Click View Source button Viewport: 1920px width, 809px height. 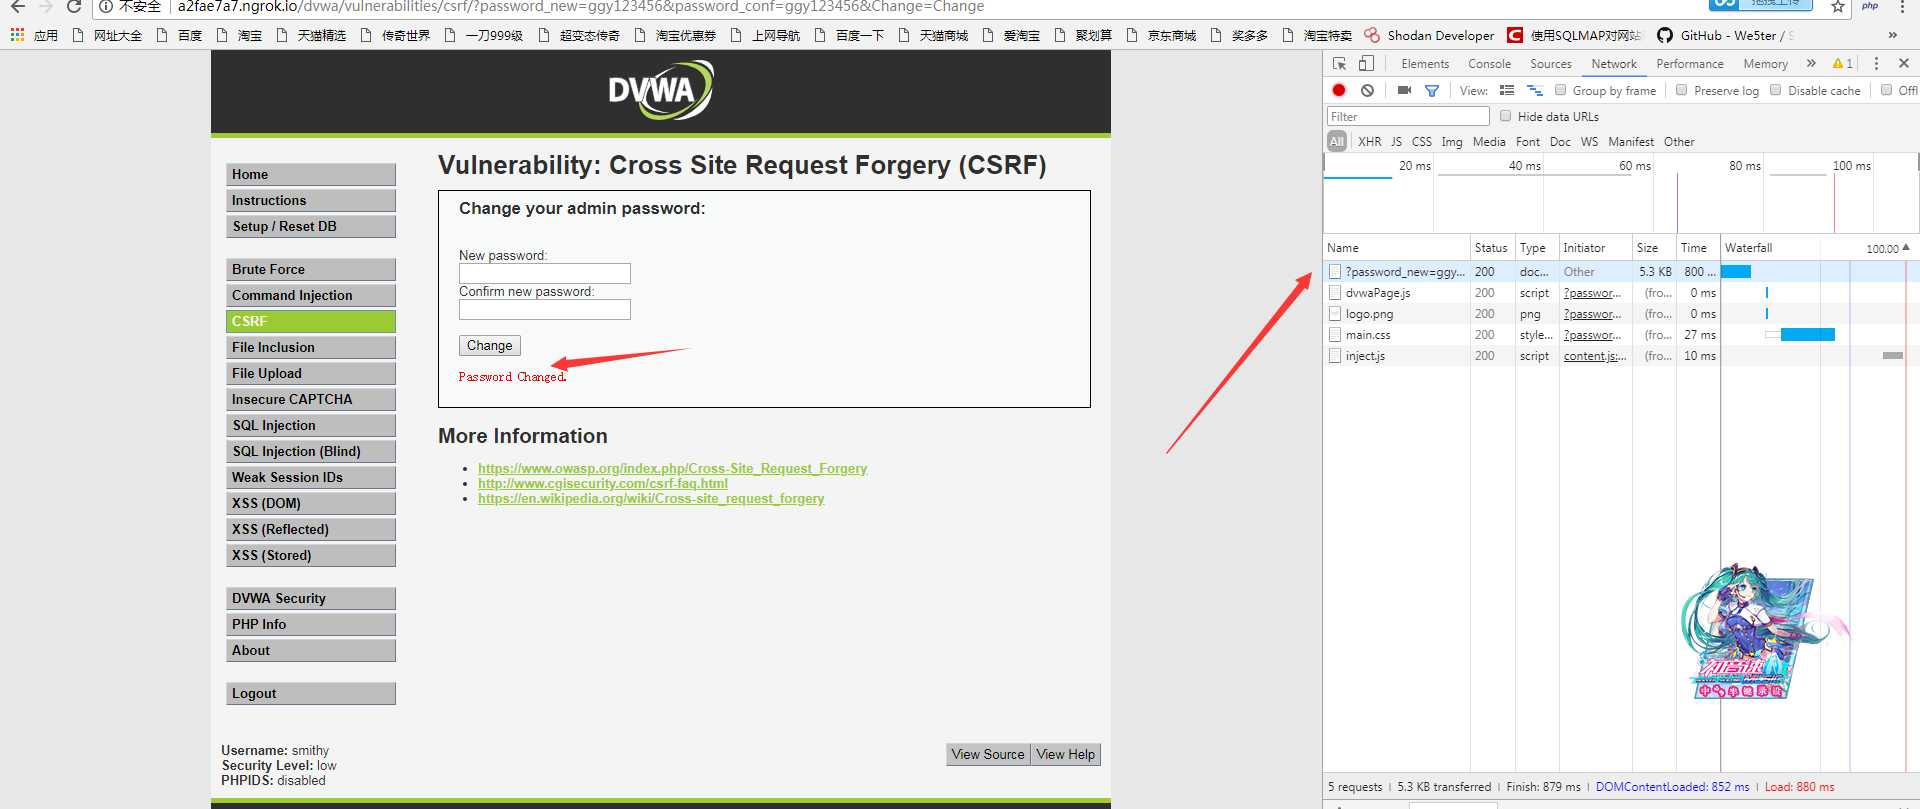pyautogui.click(x=988, y=755)
